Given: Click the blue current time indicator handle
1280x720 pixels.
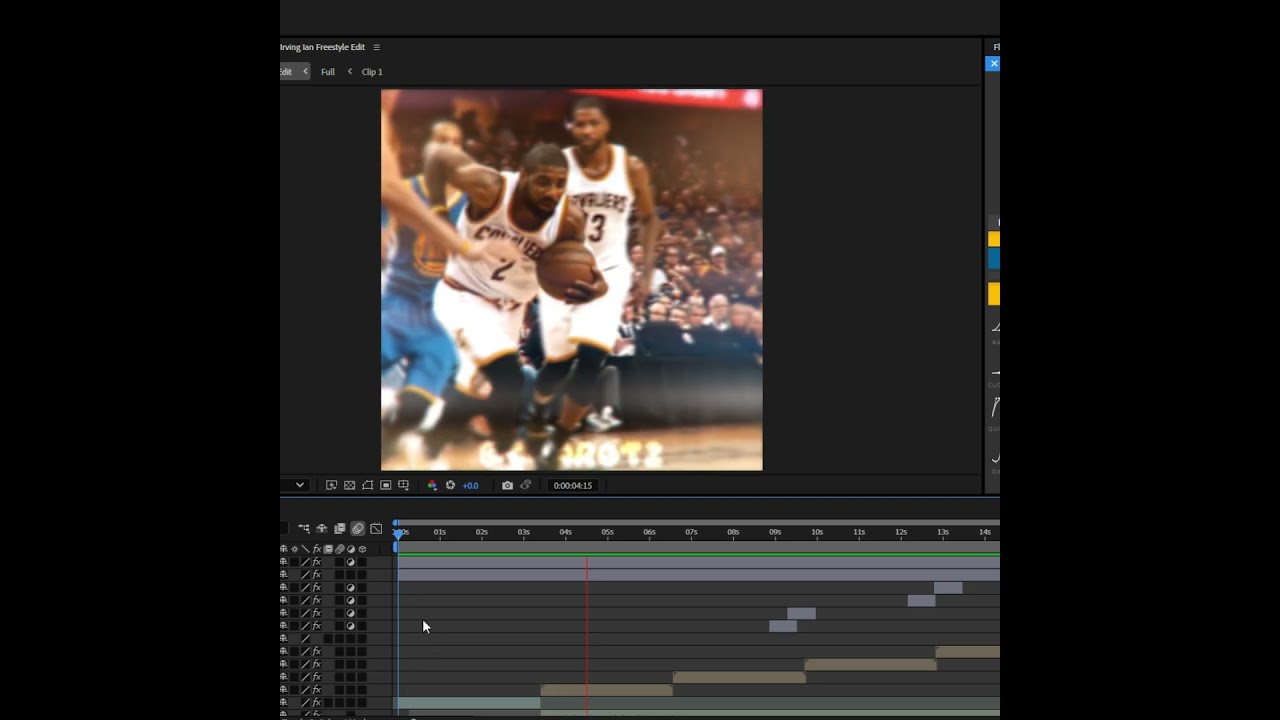Looking at the screenshot, I should pos(398,533).
